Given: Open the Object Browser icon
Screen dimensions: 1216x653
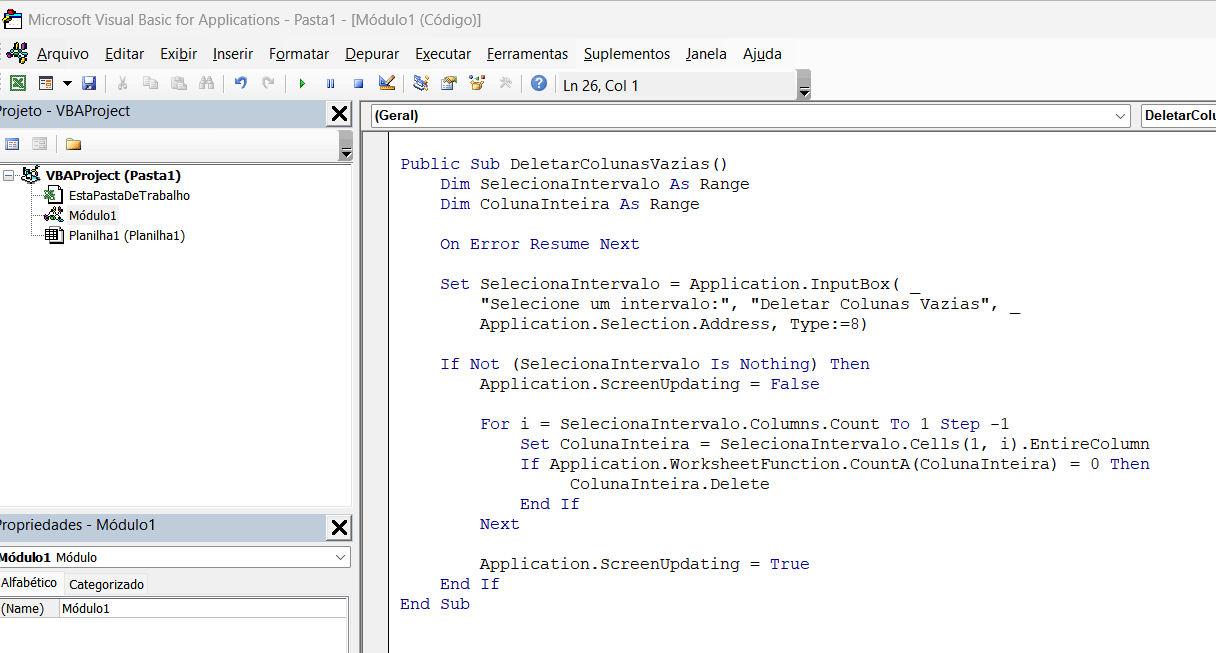Looking at the screenshot, I should click(x=477, y=84).
